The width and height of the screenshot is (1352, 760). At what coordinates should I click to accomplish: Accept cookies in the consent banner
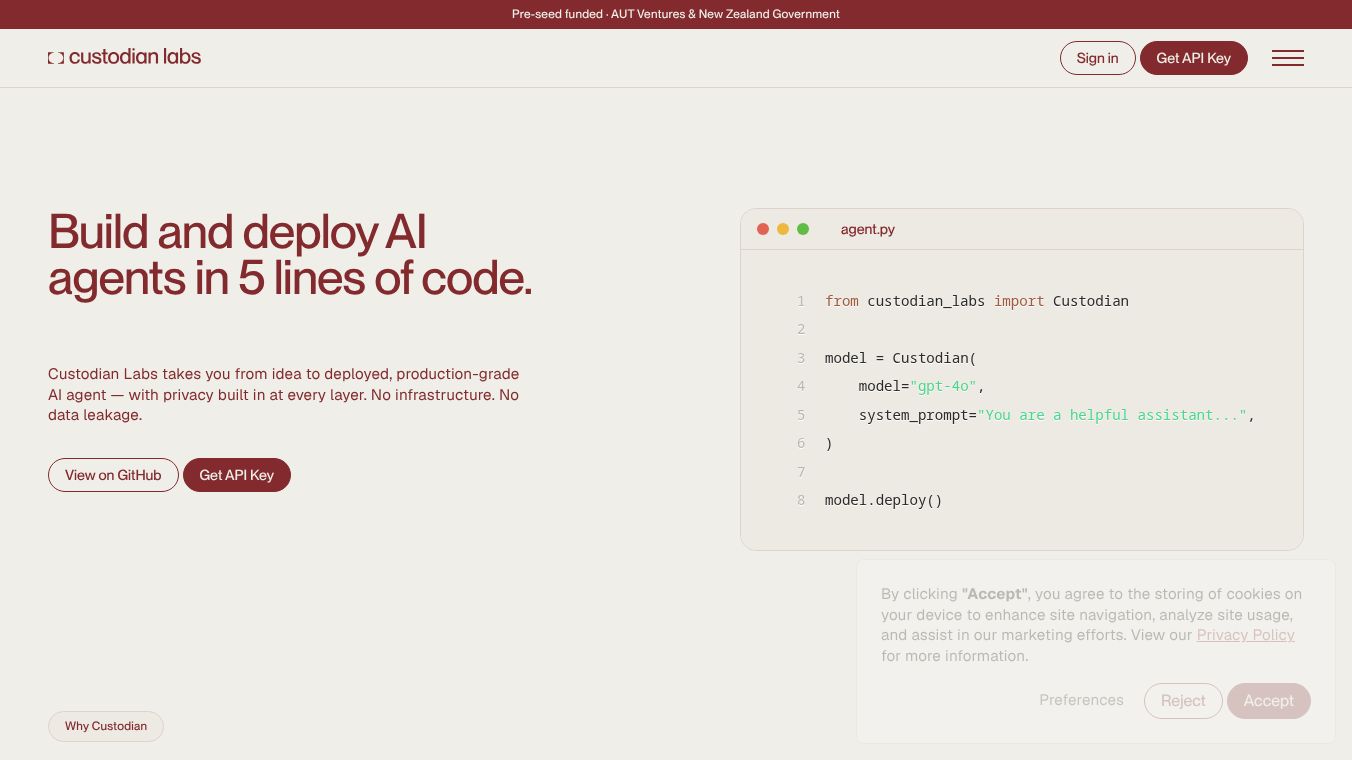pyautogui.click(x=1268, y=701)
